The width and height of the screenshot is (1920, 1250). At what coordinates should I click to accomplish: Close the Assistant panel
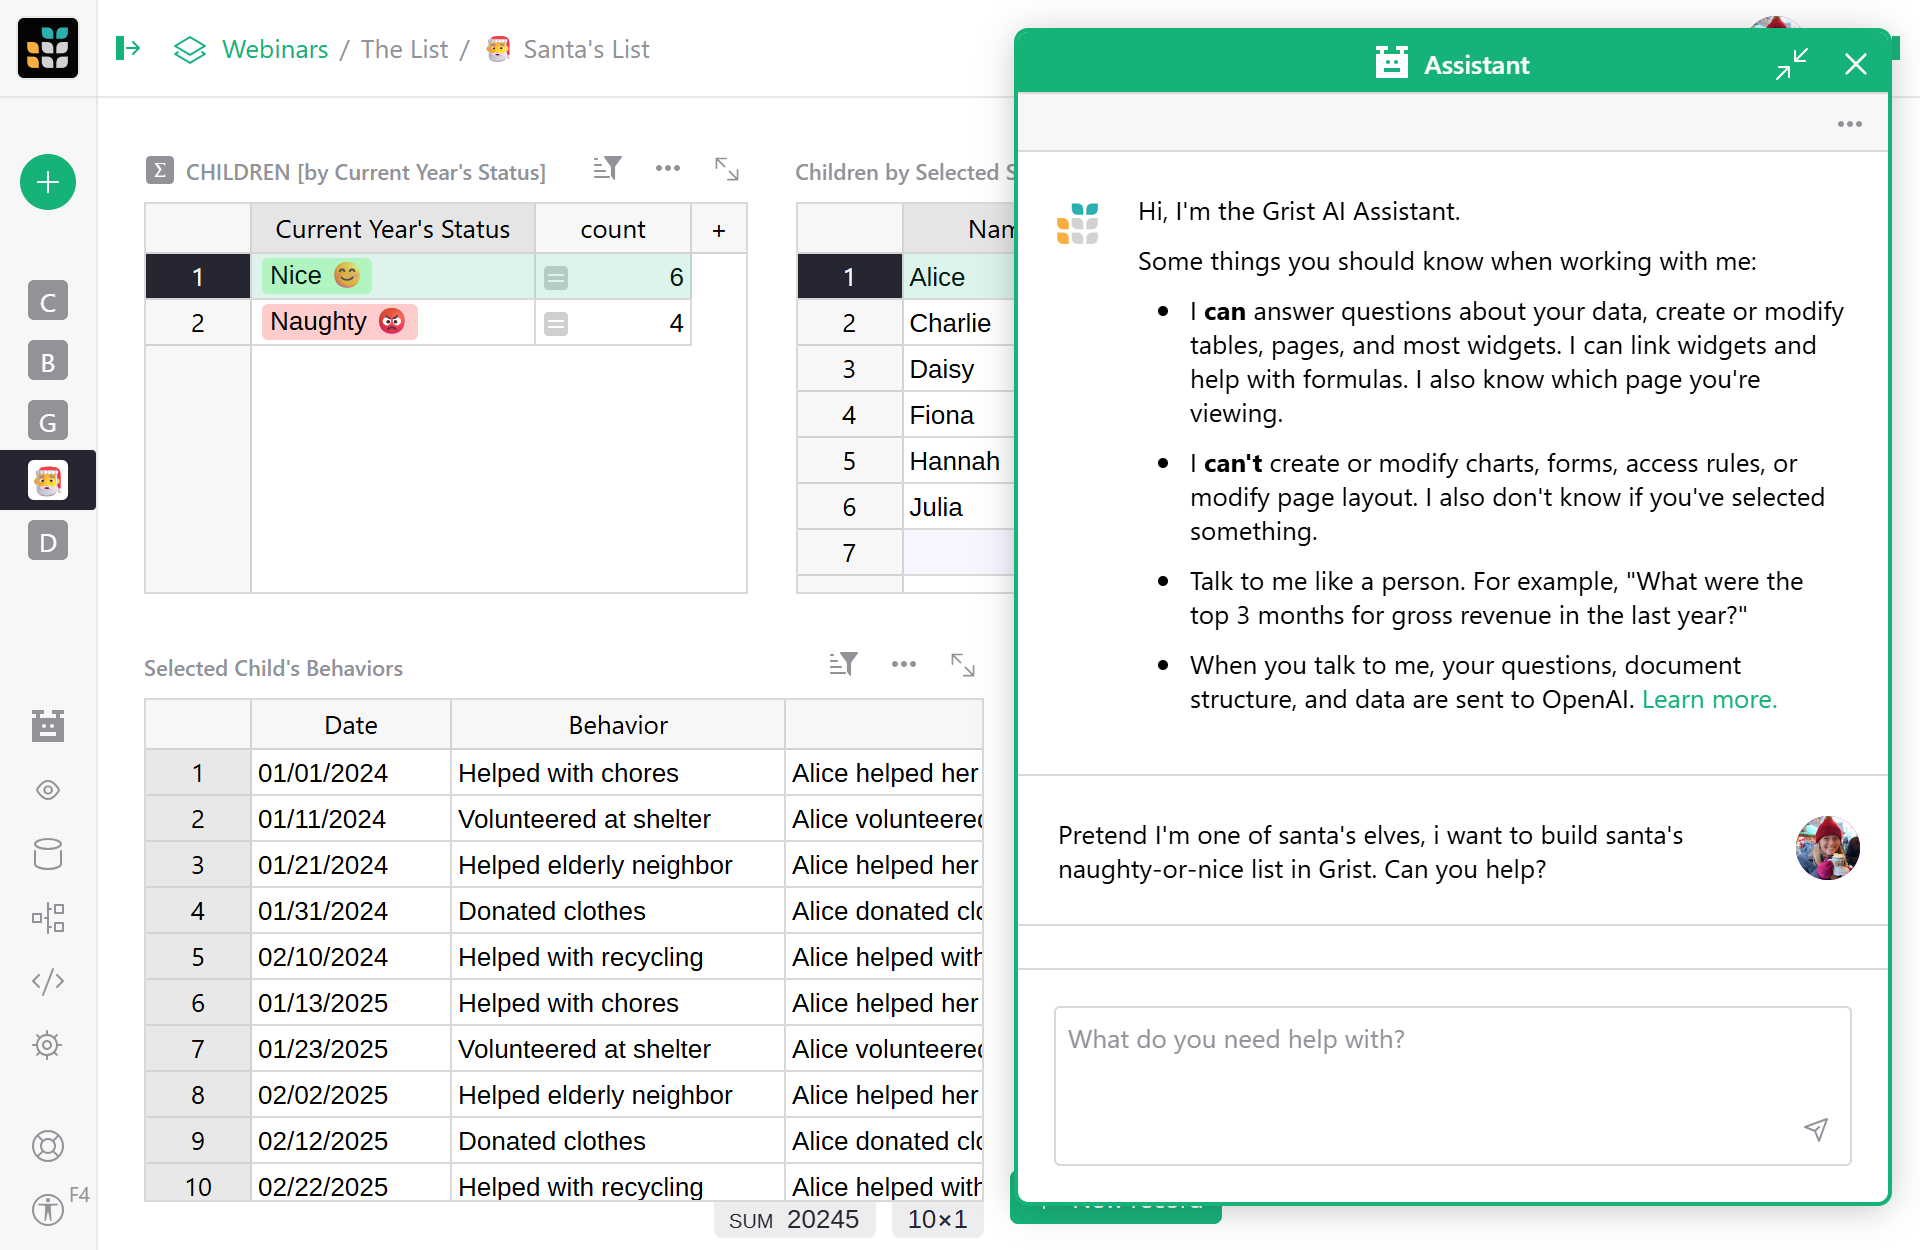coord(1856,64)
